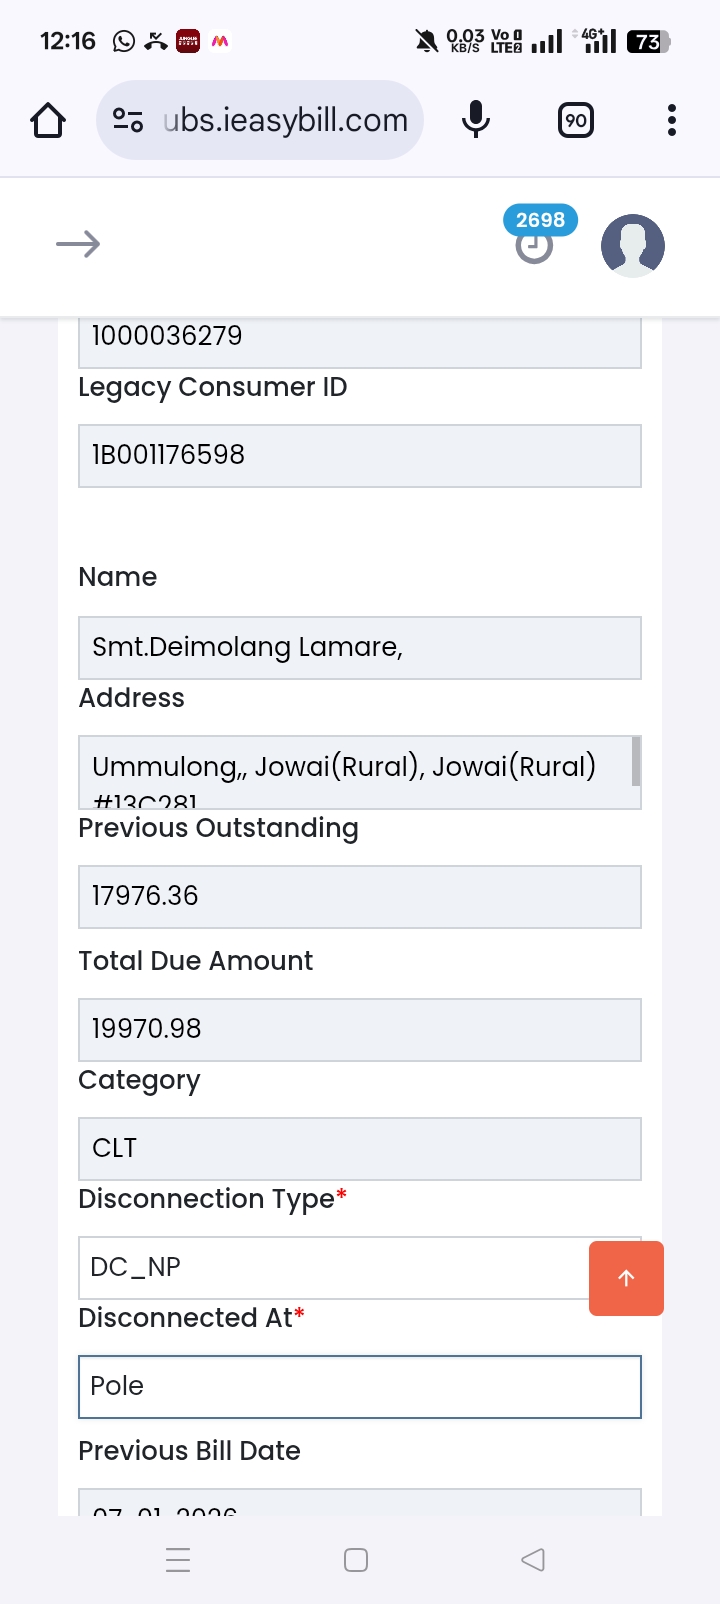Click the Address scrollbar handle
720x1604 pixels.
[636, 761]
